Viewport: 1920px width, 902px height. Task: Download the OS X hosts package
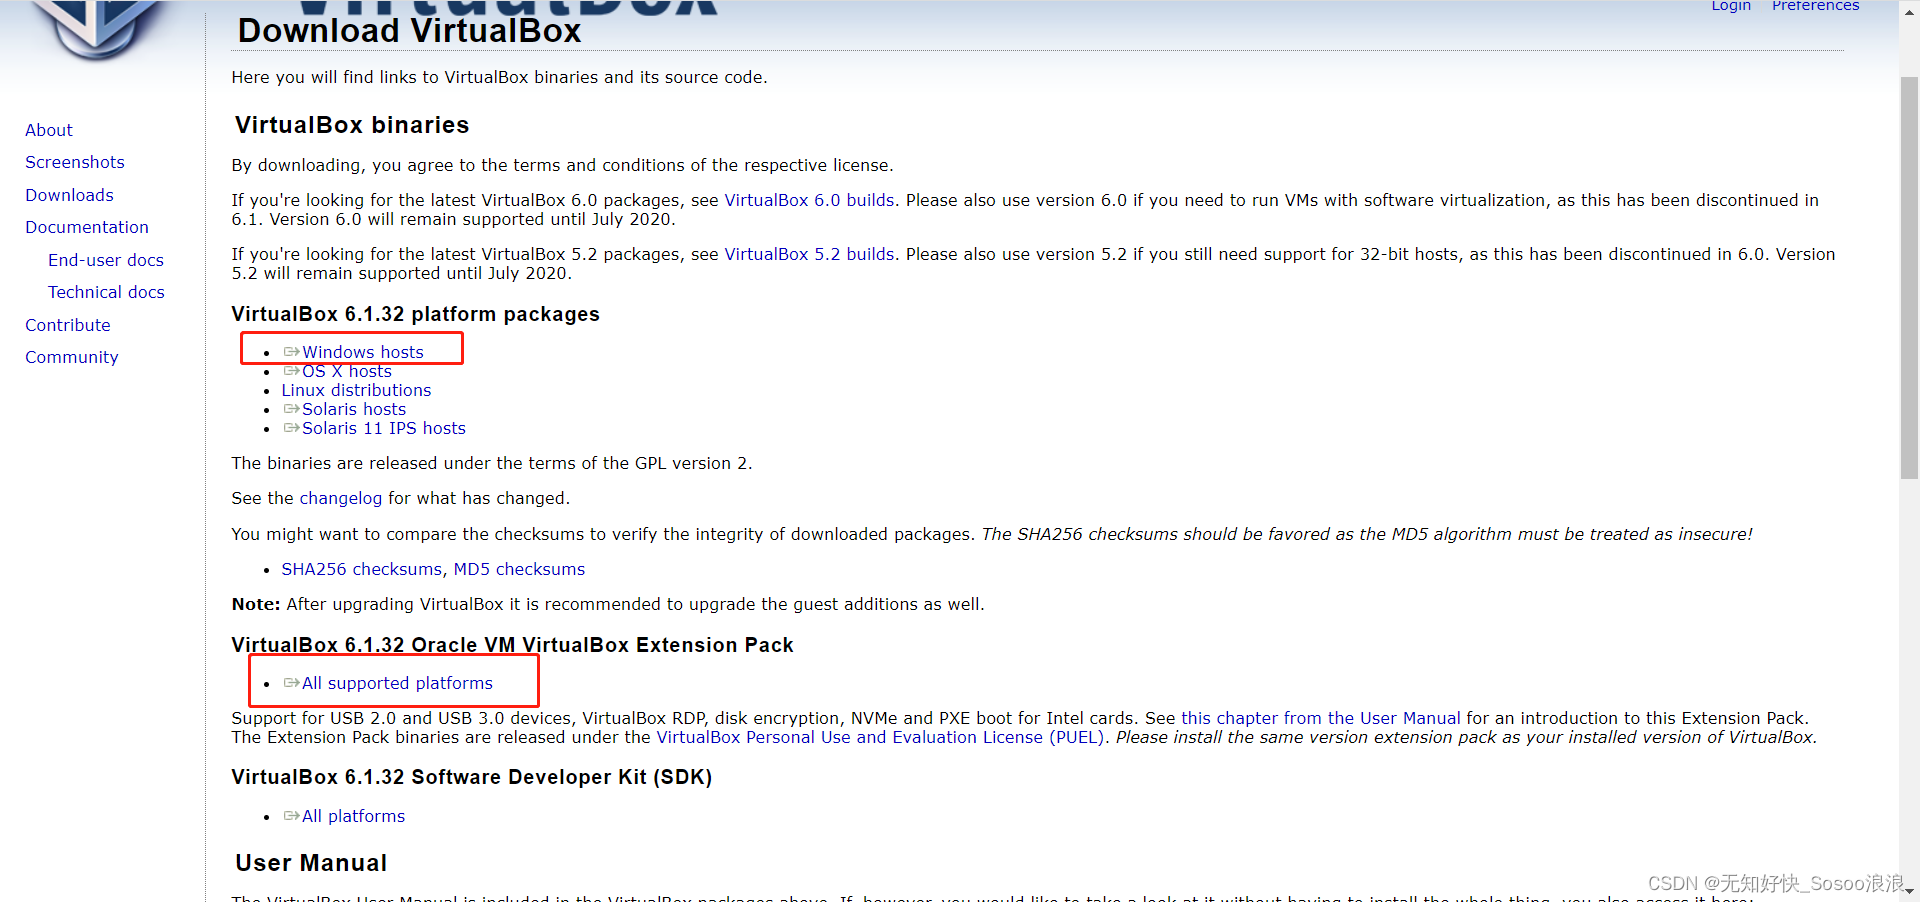(x=347, y=371)
